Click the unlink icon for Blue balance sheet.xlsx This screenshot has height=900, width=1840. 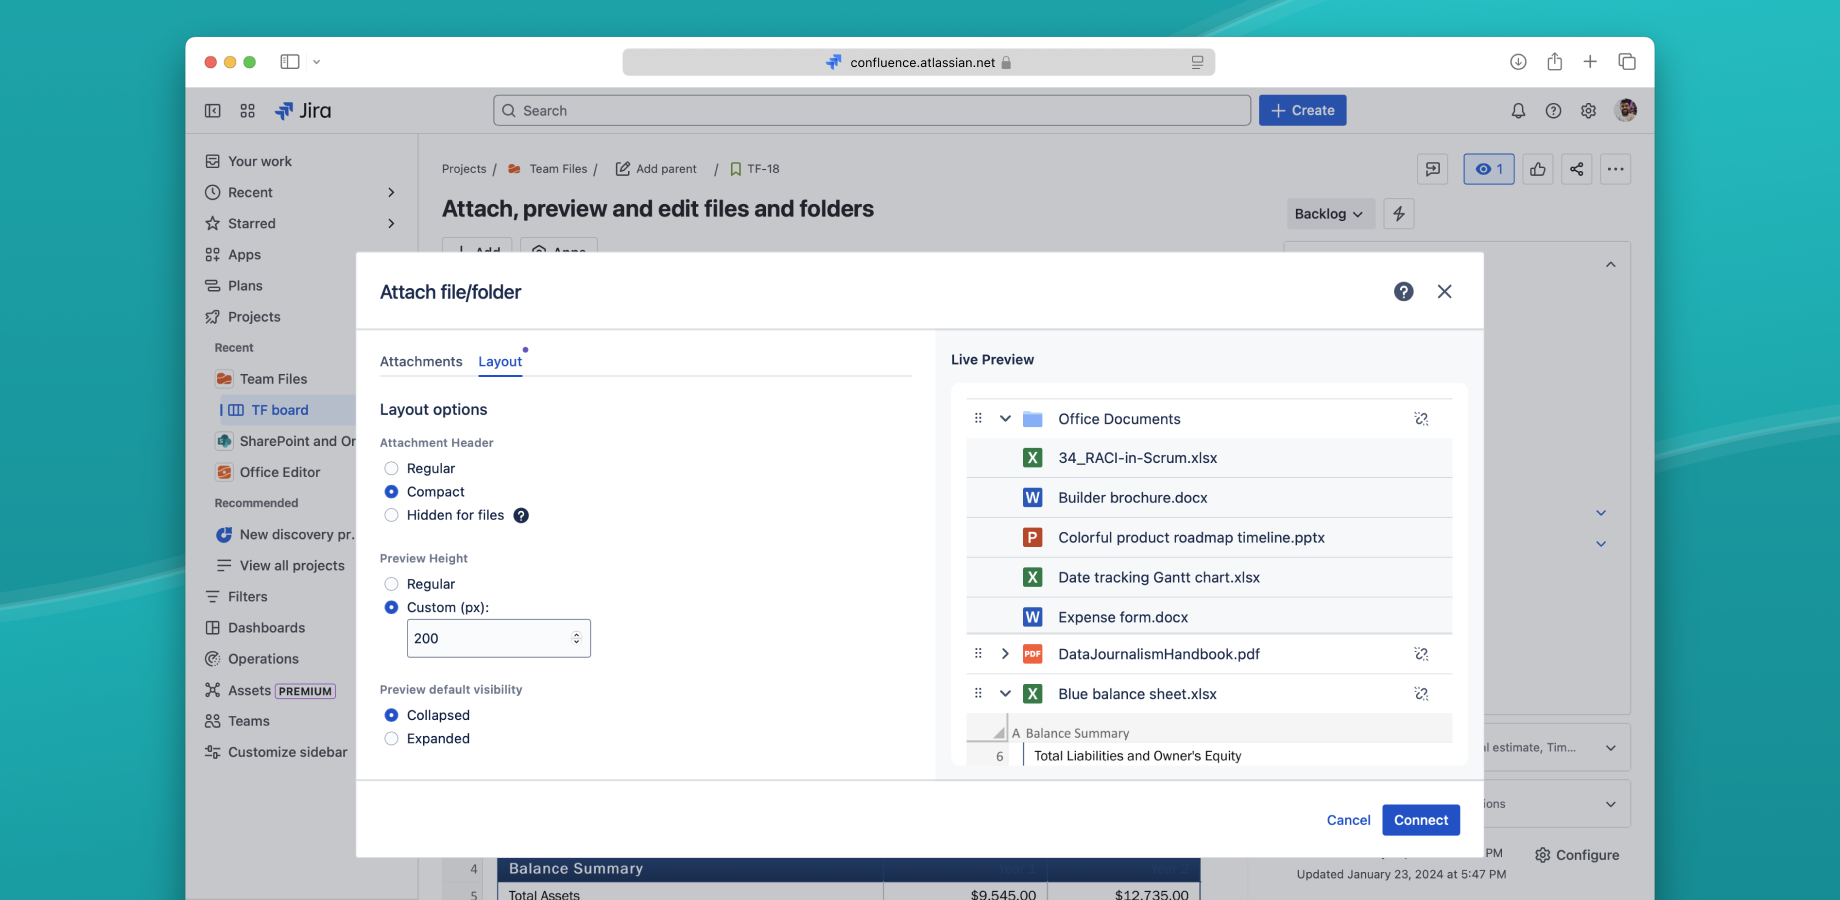pos(1421,694)
